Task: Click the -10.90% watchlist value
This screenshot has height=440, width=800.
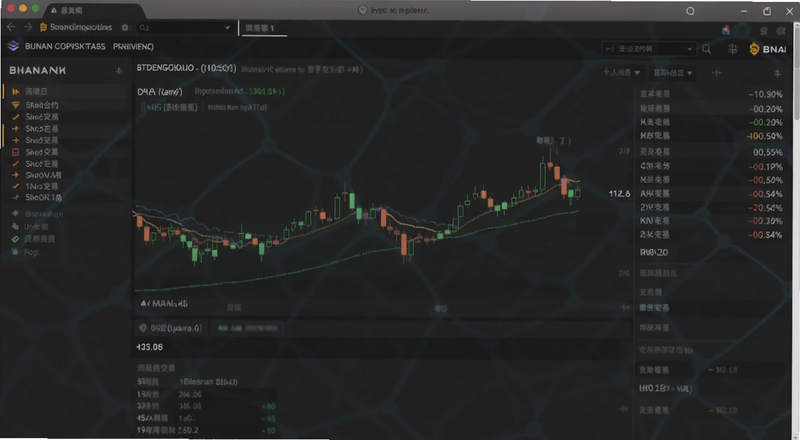Action: point(765,94)
